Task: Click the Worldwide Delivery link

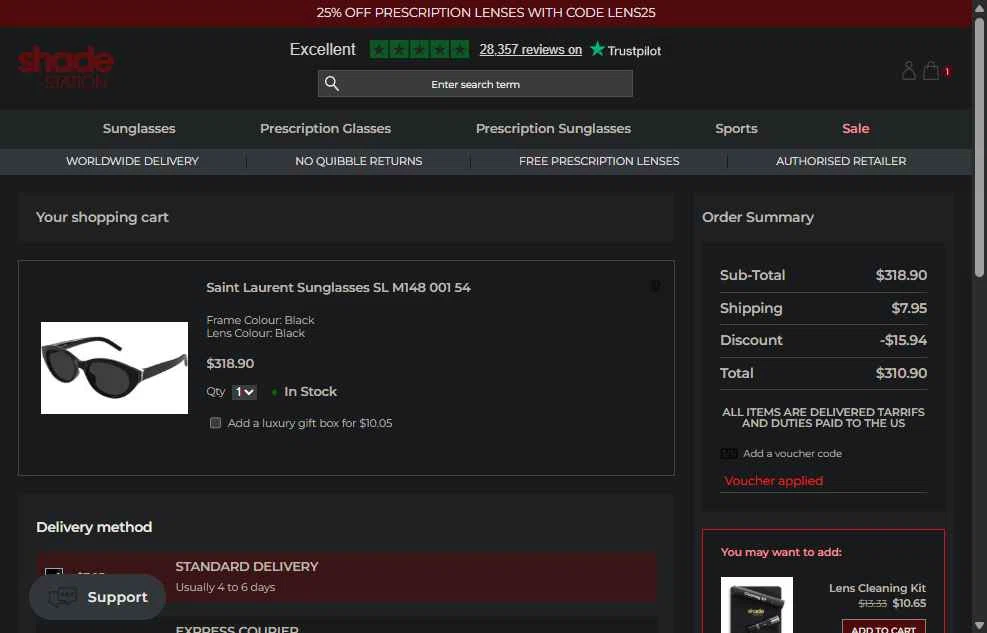Action: (132, 161)
